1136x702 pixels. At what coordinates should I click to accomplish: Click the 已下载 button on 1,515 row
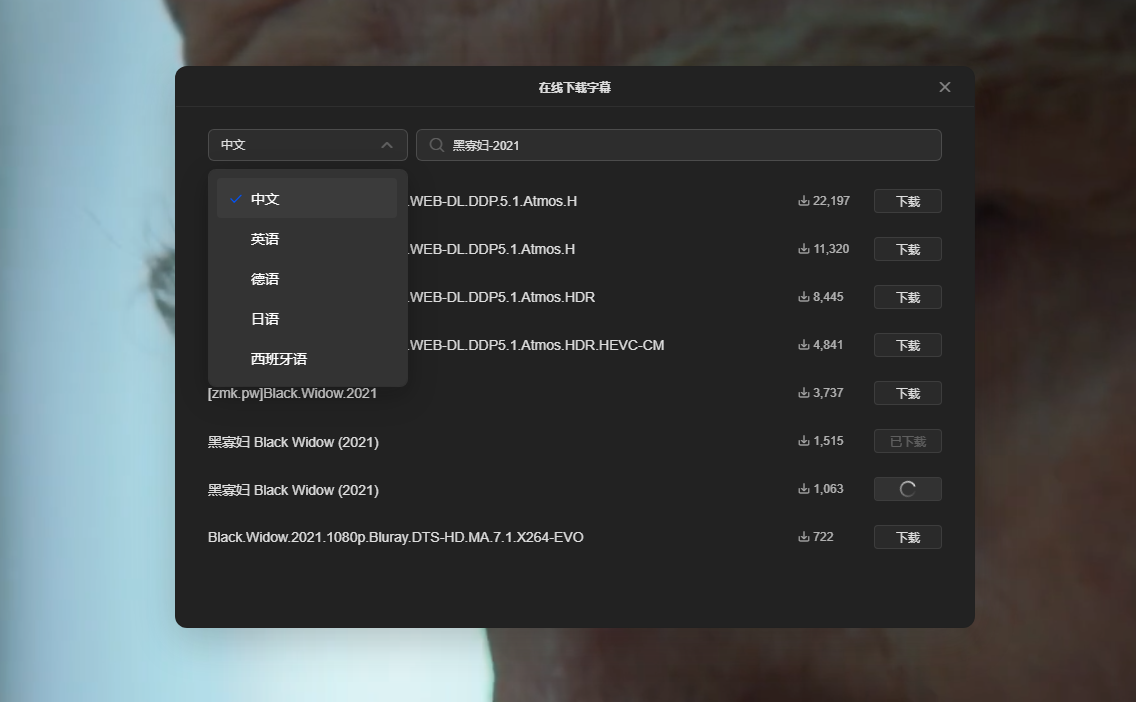click(907, 441)
